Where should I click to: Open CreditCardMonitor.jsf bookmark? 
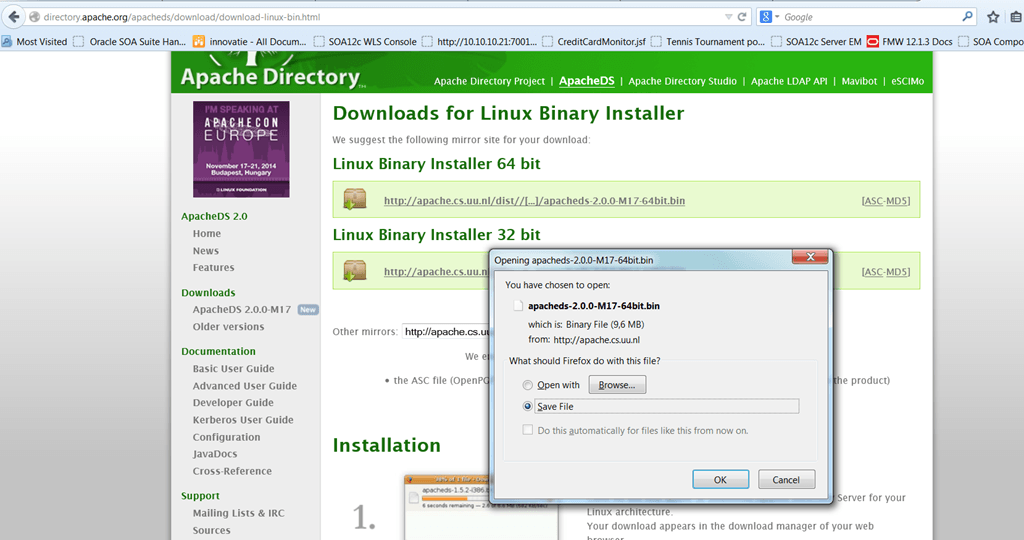click(594, 42)
